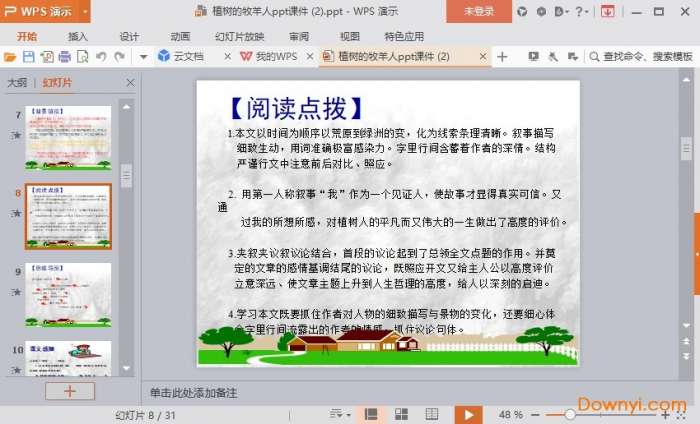Viewport: 700px width, 424px height.
Task: Close the 植树的牧羊人ppt课件 (2) tab
Action: click(x=483, y=57)
